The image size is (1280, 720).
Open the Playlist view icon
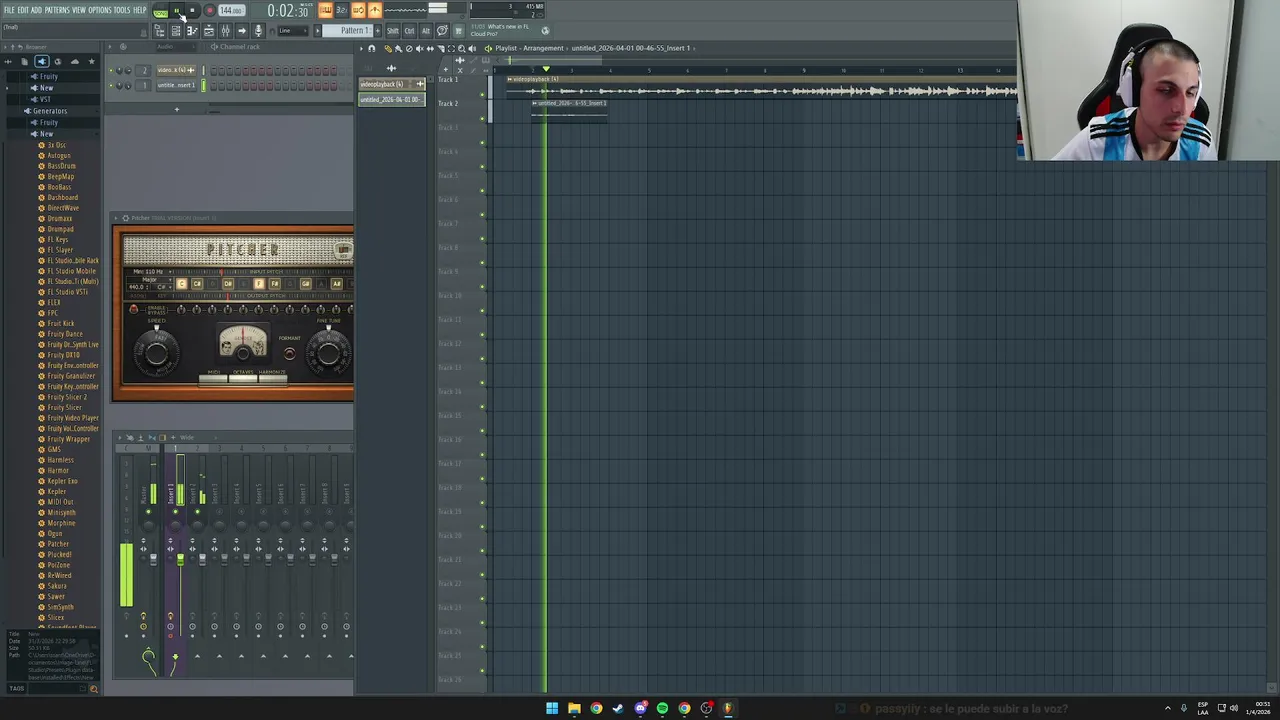pyautogui.click(x=209, y=31)
